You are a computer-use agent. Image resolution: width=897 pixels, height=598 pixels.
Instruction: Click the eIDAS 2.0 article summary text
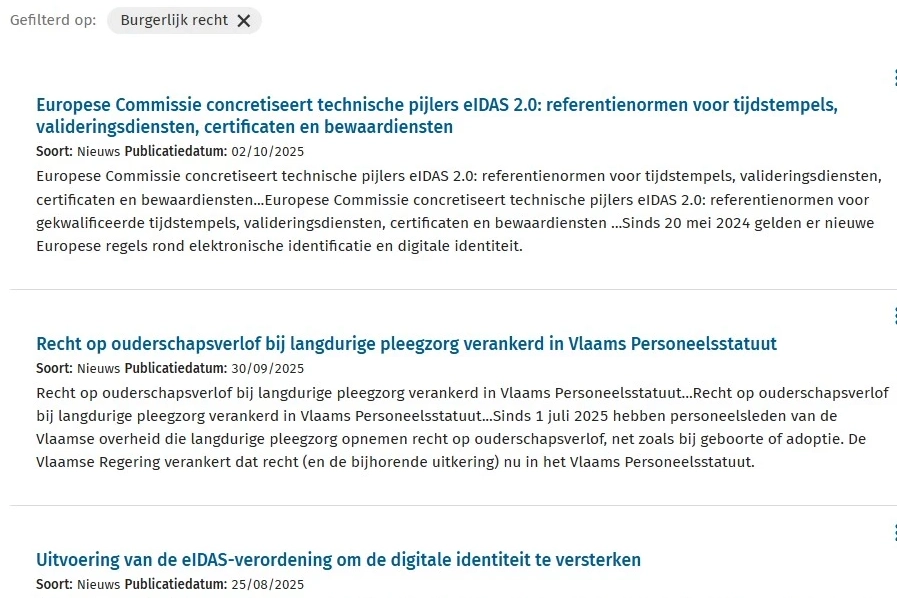pyautogui.click(x=458, y=211)
